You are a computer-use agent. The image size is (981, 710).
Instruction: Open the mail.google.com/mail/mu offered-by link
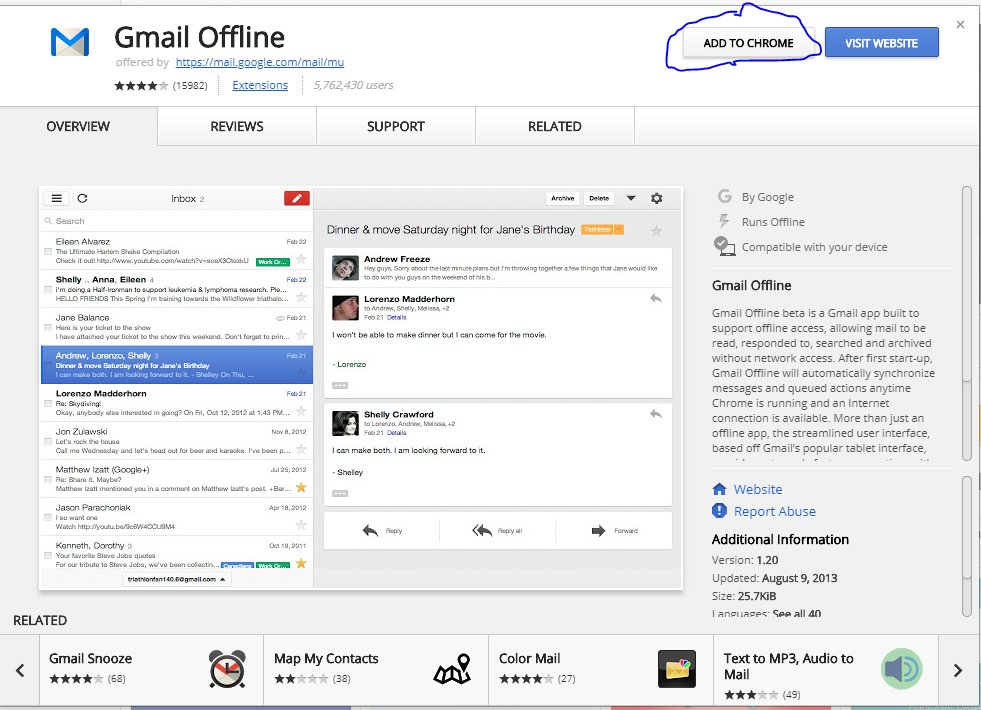coord(260,62)
